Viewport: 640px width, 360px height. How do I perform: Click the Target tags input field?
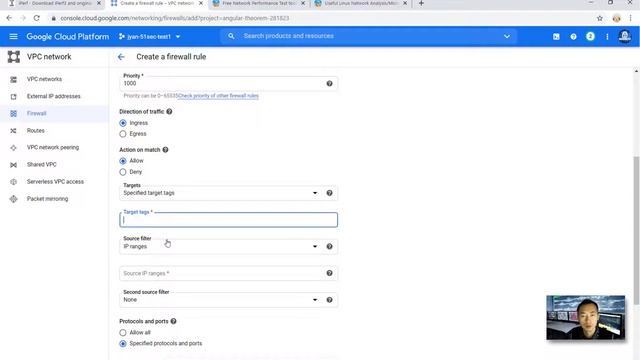(229, 220)
